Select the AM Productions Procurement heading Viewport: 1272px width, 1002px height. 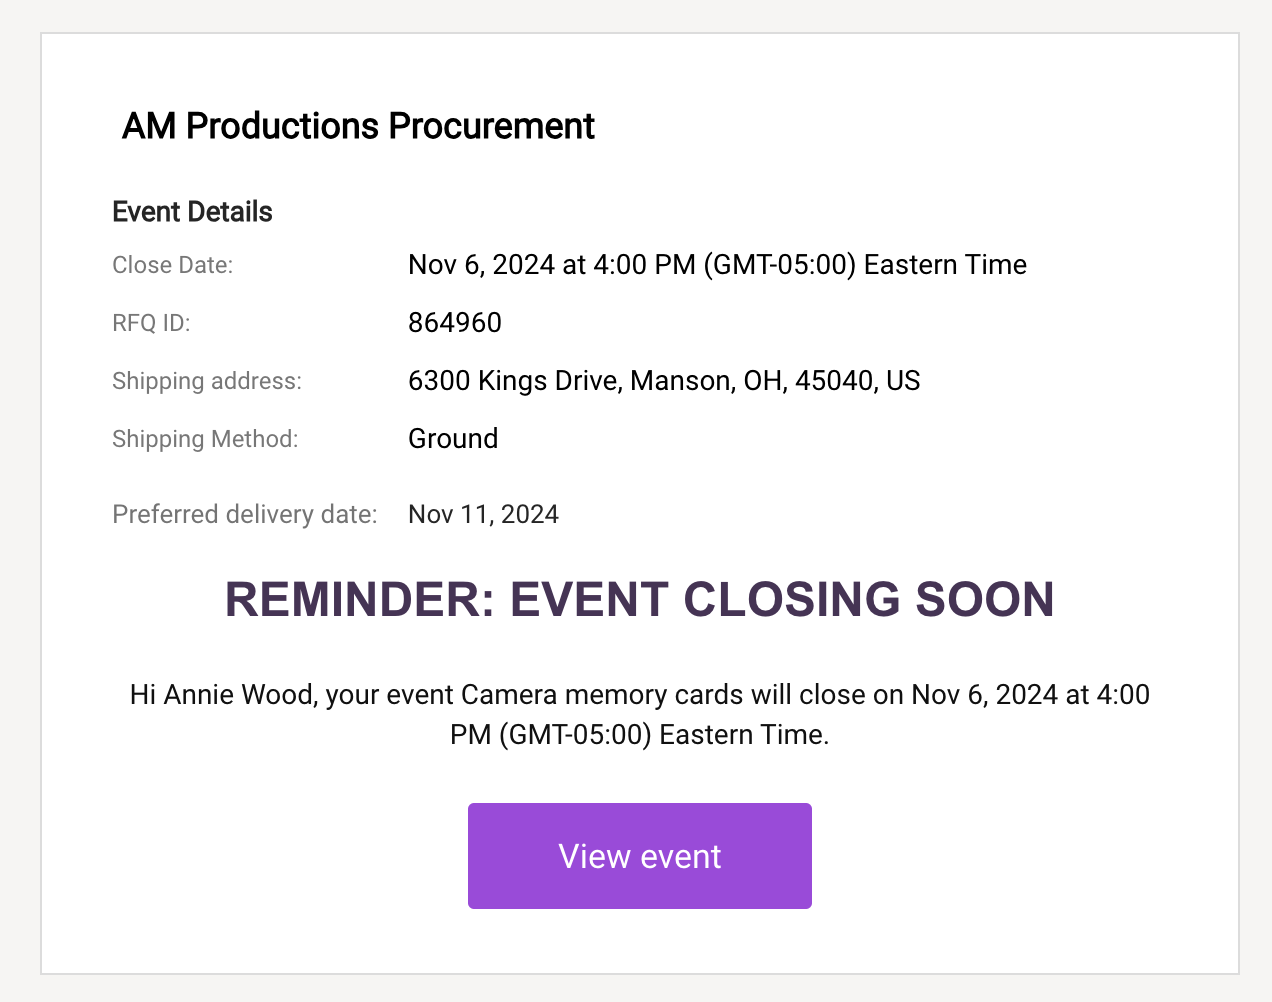click(358, 126)
